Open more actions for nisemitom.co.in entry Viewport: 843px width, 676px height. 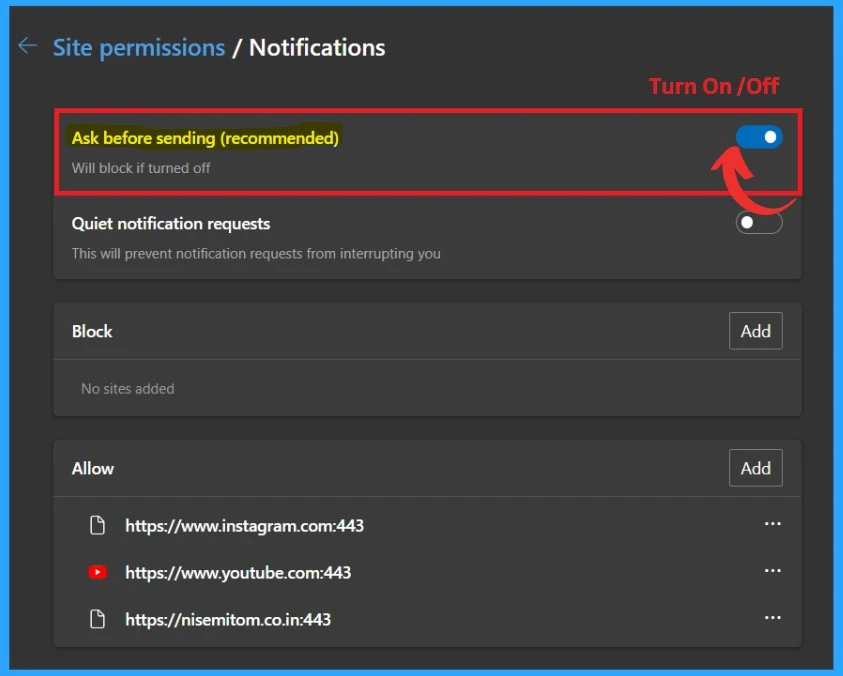click(772, 618)
